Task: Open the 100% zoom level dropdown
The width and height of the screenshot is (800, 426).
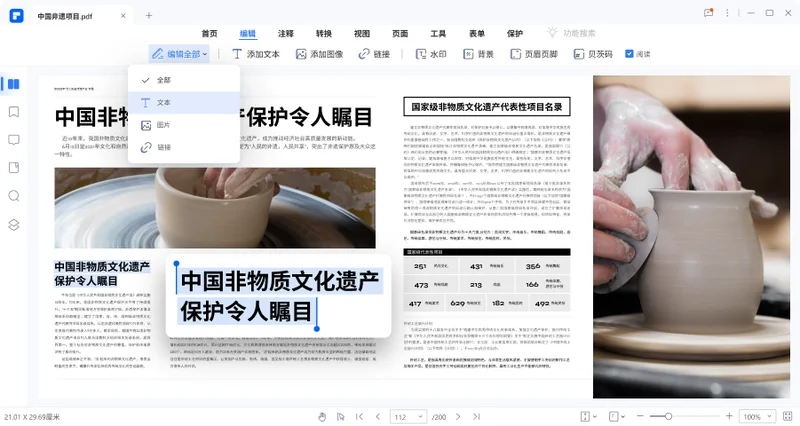Action: point(757,417)
